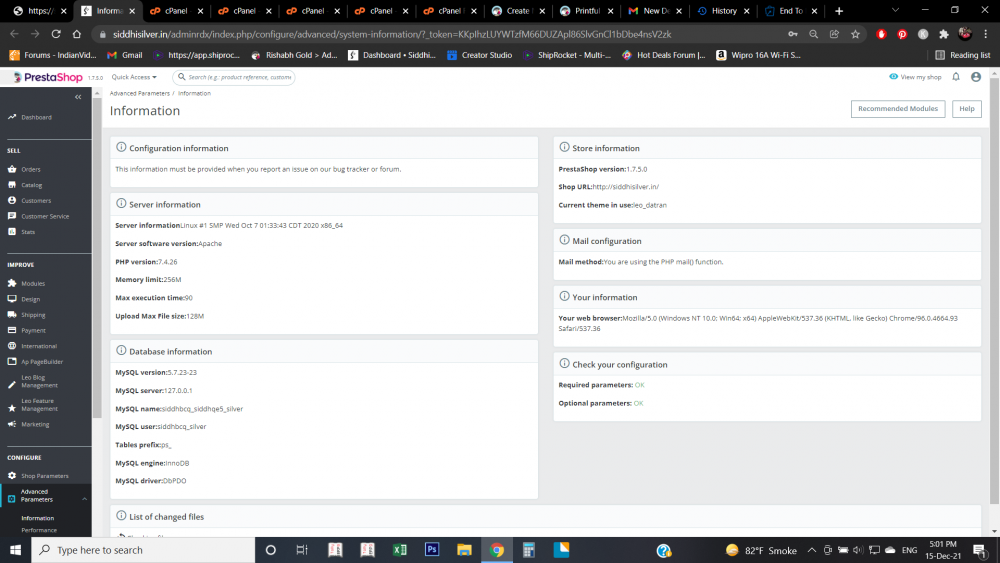The image size is (1000, 563).
Task: Click the Shipping truck icon
Action: 12,314
